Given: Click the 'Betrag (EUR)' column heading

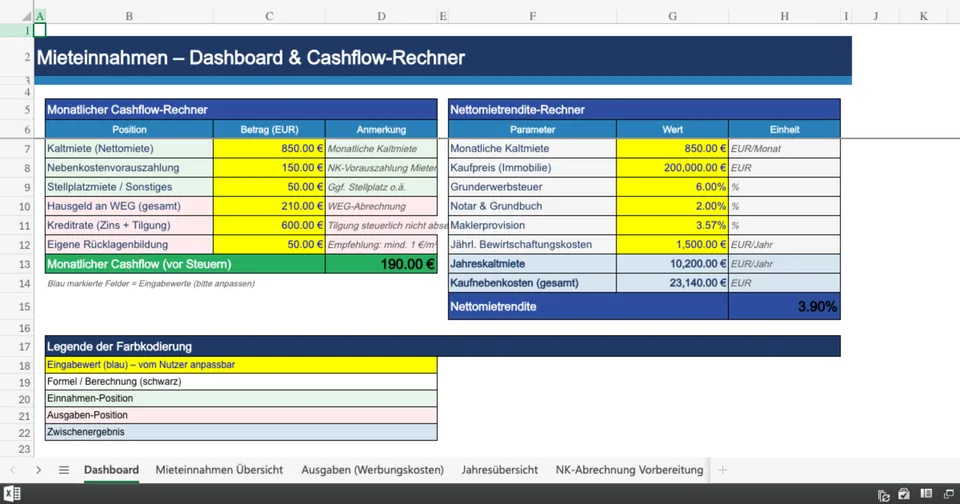Looking at the screenshot, I should (x=269, y=129).
